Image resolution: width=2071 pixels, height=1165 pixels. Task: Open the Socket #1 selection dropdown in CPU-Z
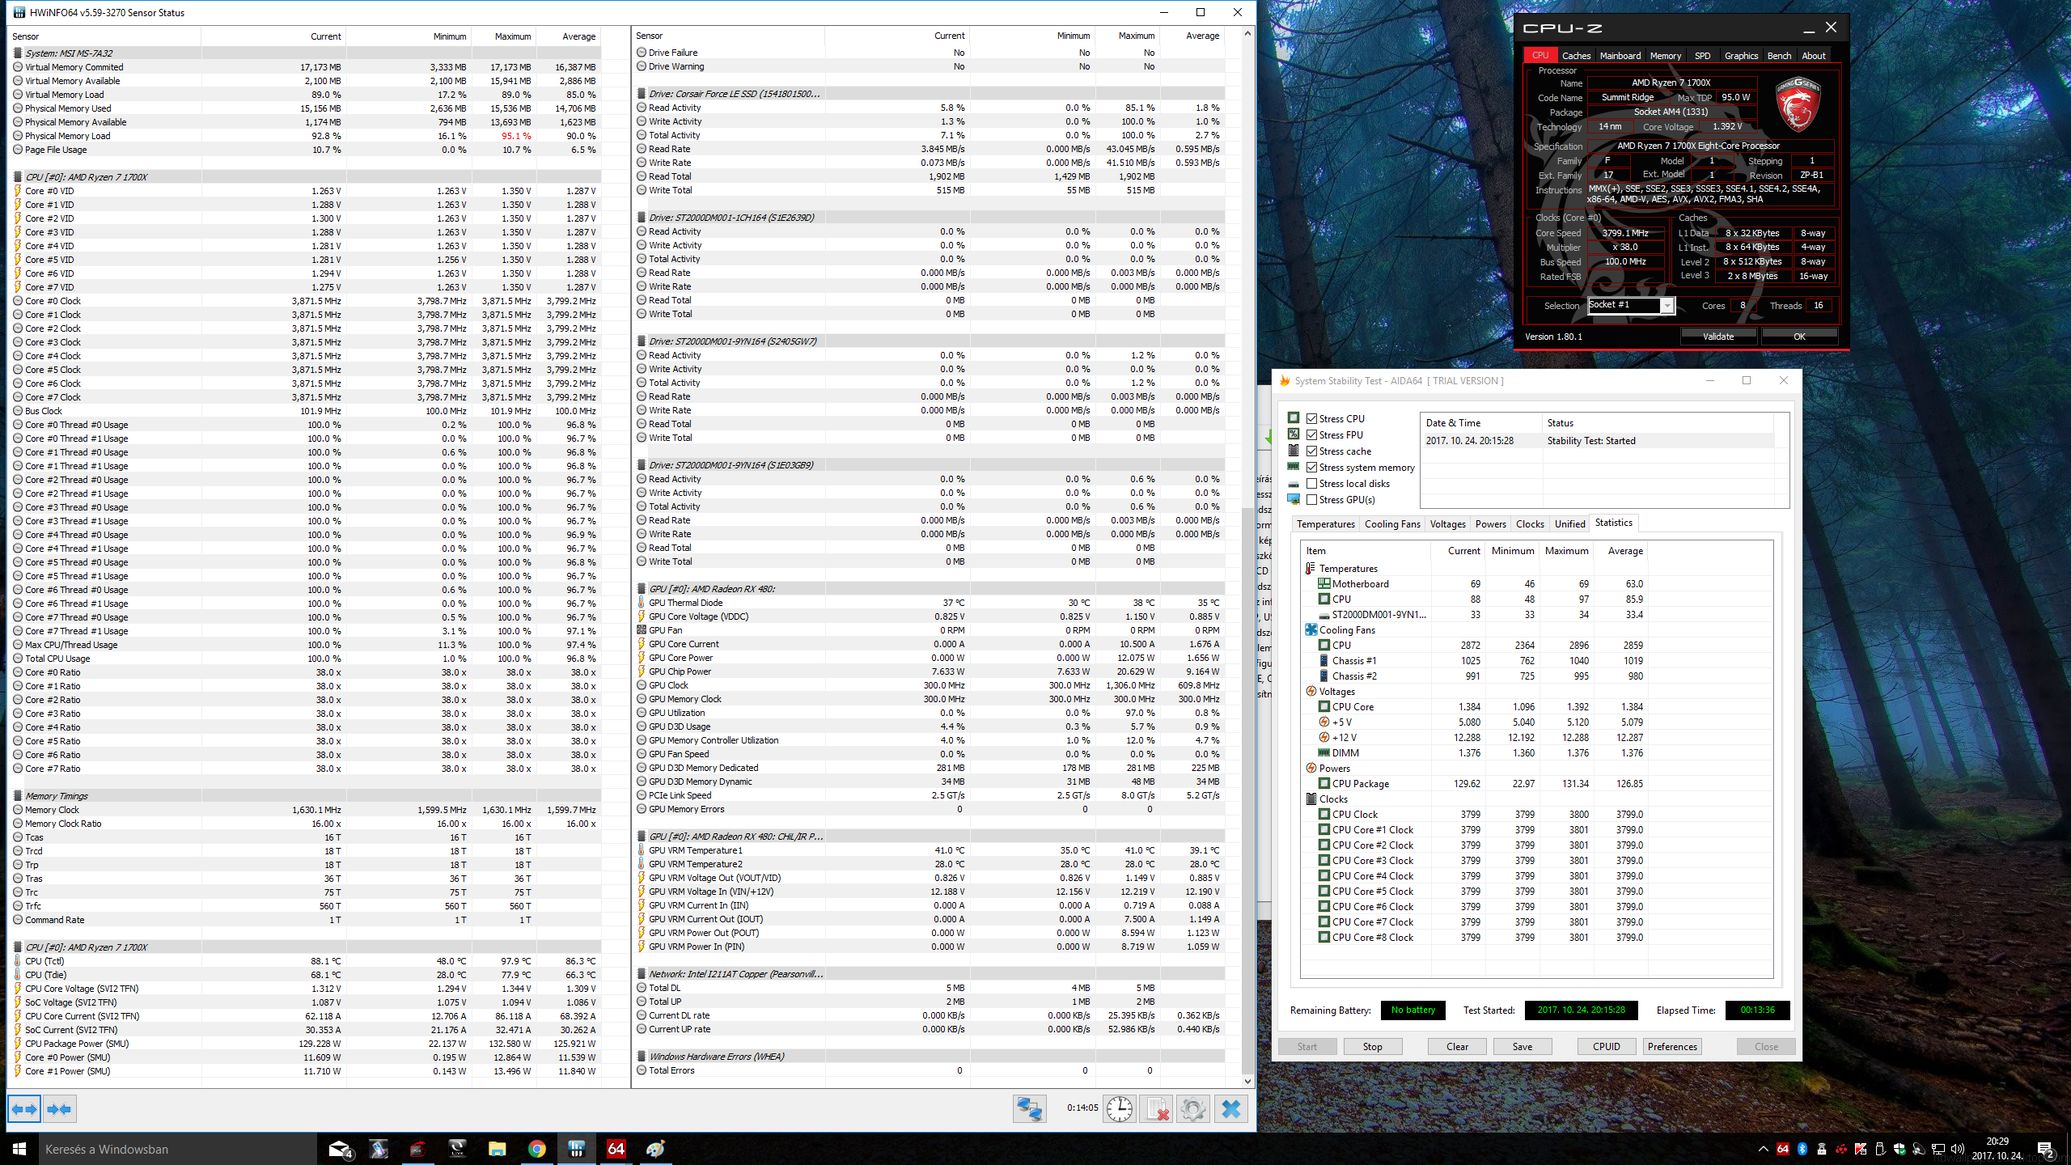click(1631, 305)
